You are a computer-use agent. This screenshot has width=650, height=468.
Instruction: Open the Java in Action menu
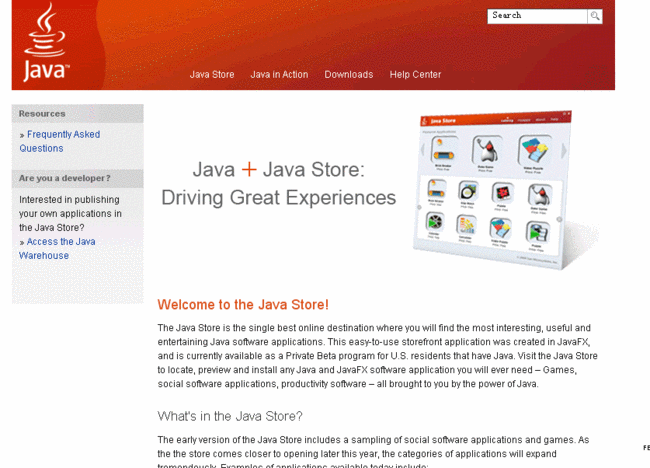(x=279, y=75)
